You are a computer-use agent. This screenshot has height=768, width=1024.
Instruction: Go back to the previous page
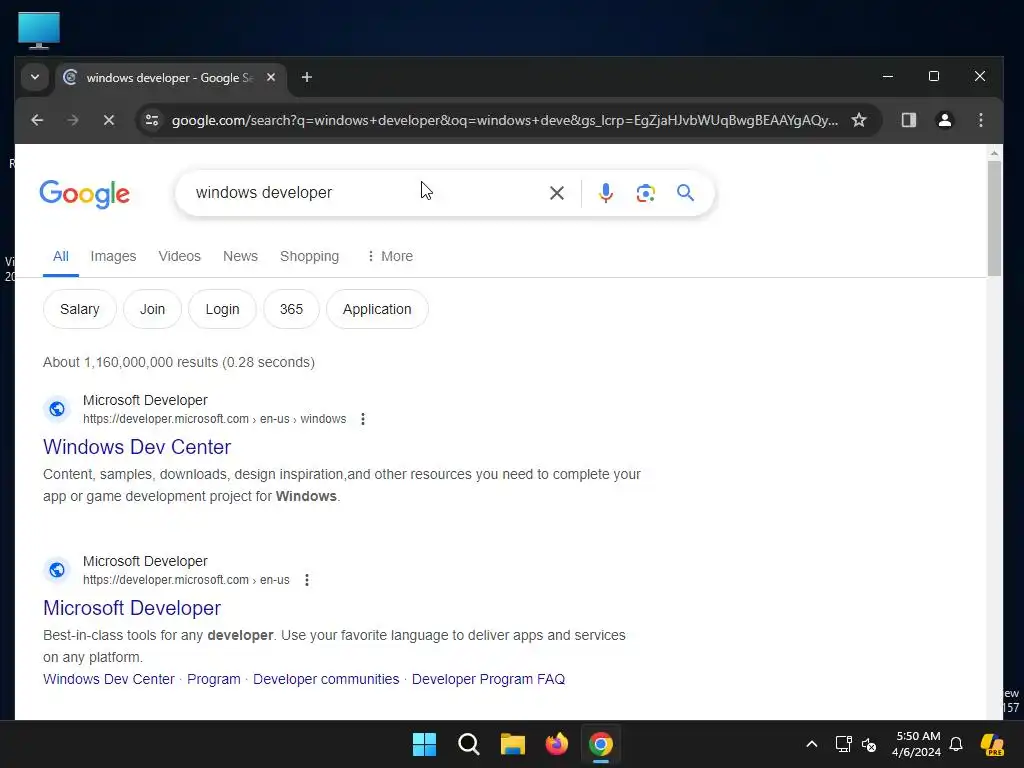point(37,120)
